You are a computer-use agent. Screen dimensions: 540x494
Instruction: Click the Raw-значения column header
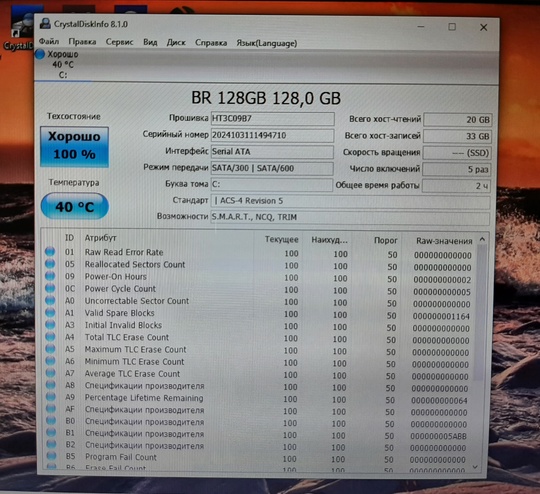pos(444,241)
